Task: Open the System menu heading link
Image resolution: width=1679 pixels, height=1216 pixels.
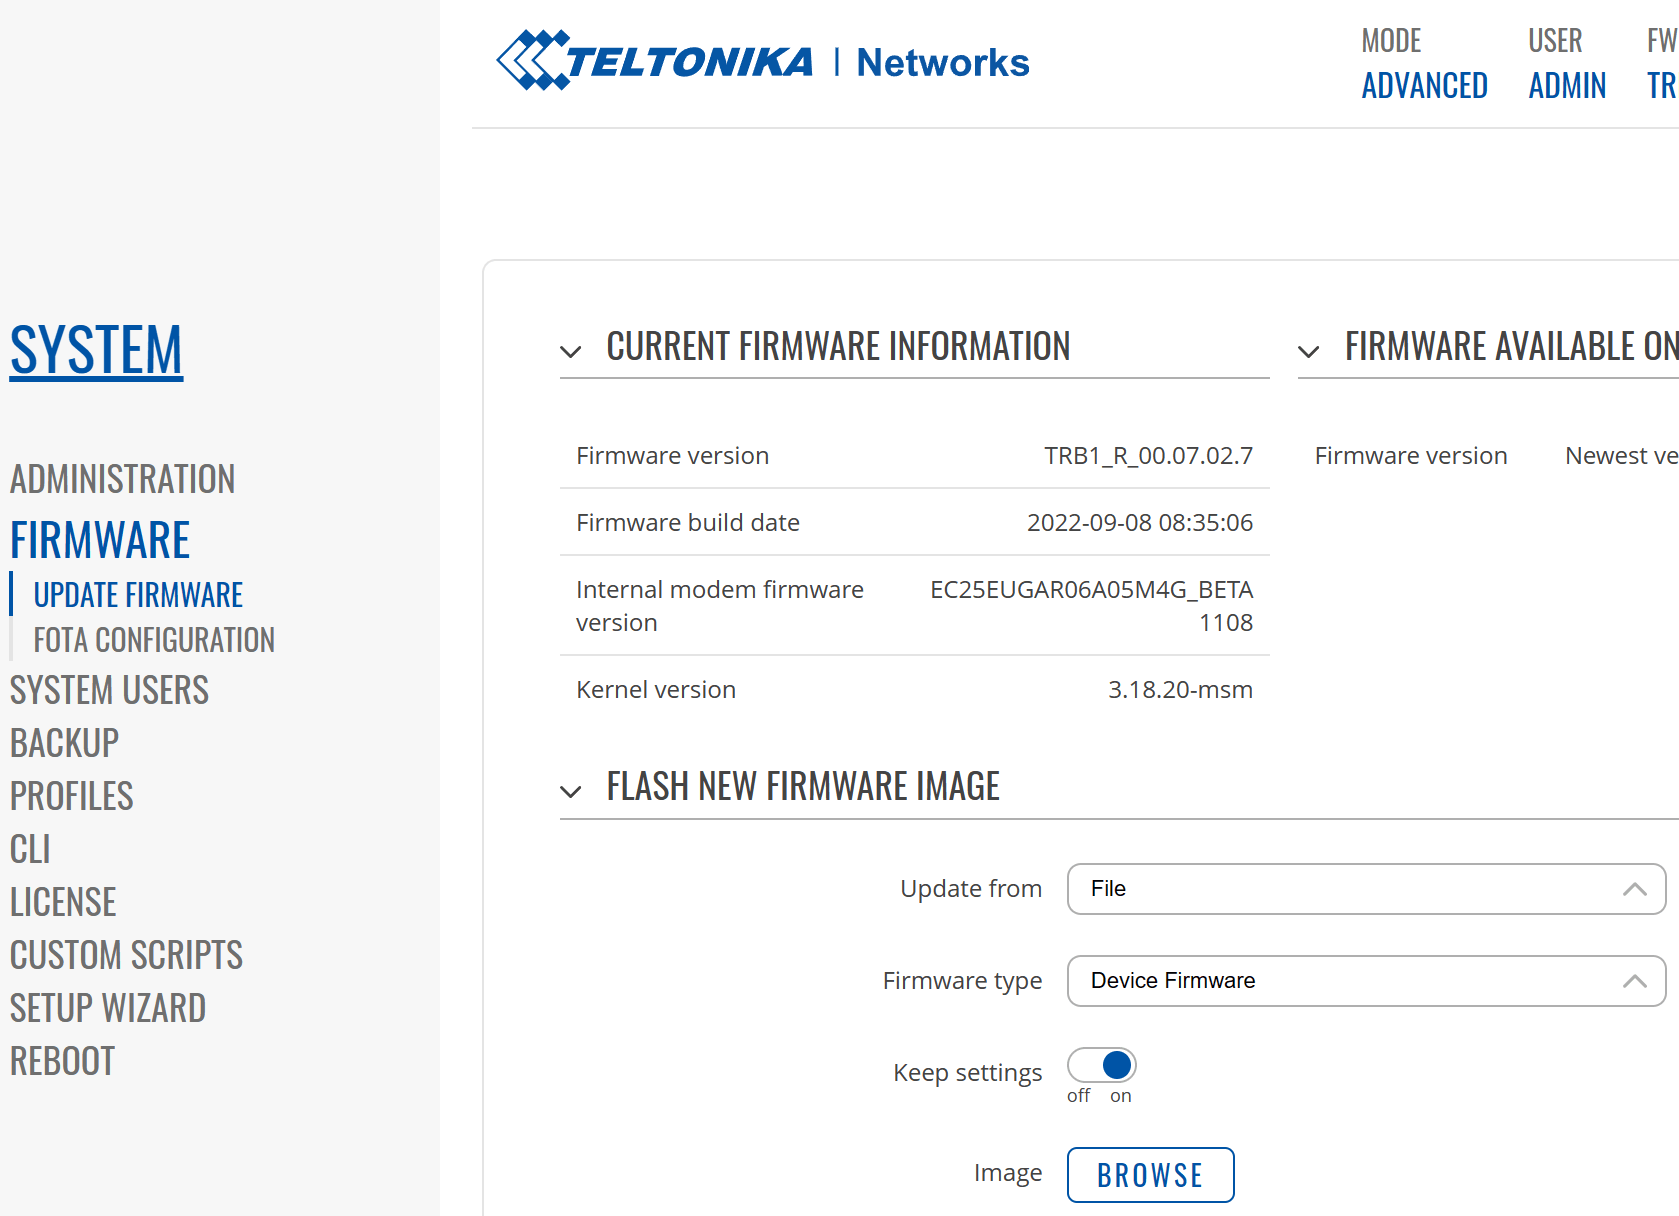Action: pos(96,350)
